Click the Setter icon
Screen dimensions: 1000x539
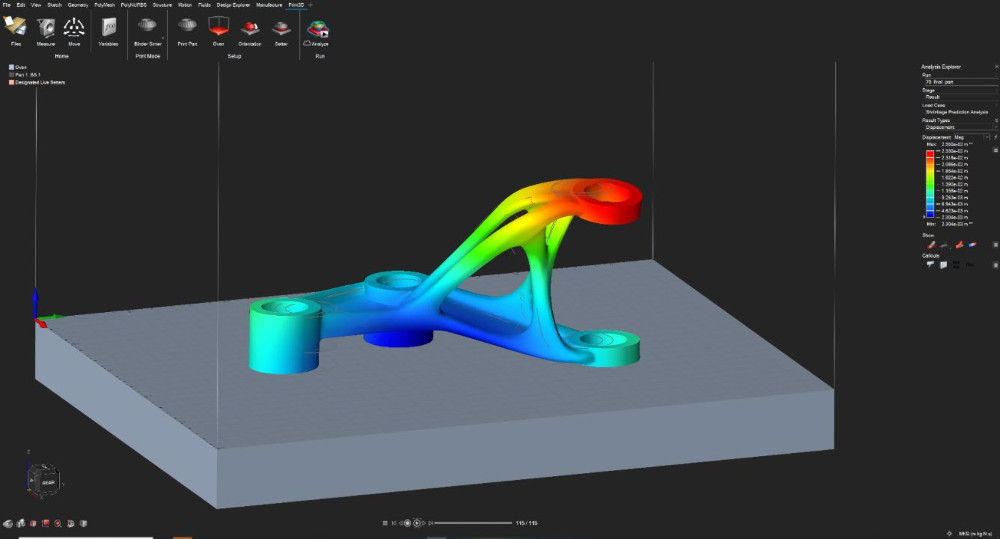[282, 29]
